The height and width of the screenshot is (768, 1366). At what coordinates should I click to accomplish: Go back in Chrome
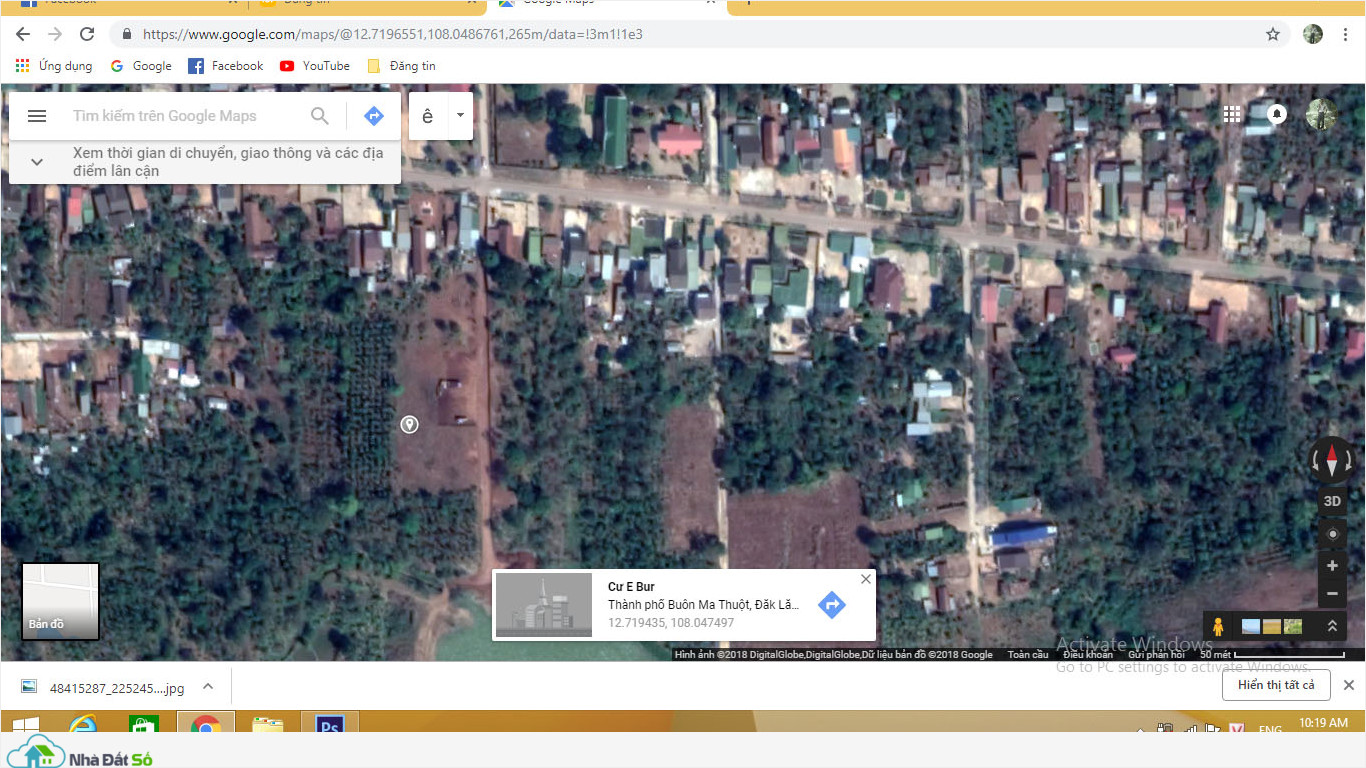pyautogui.click(x=23, y=34)
